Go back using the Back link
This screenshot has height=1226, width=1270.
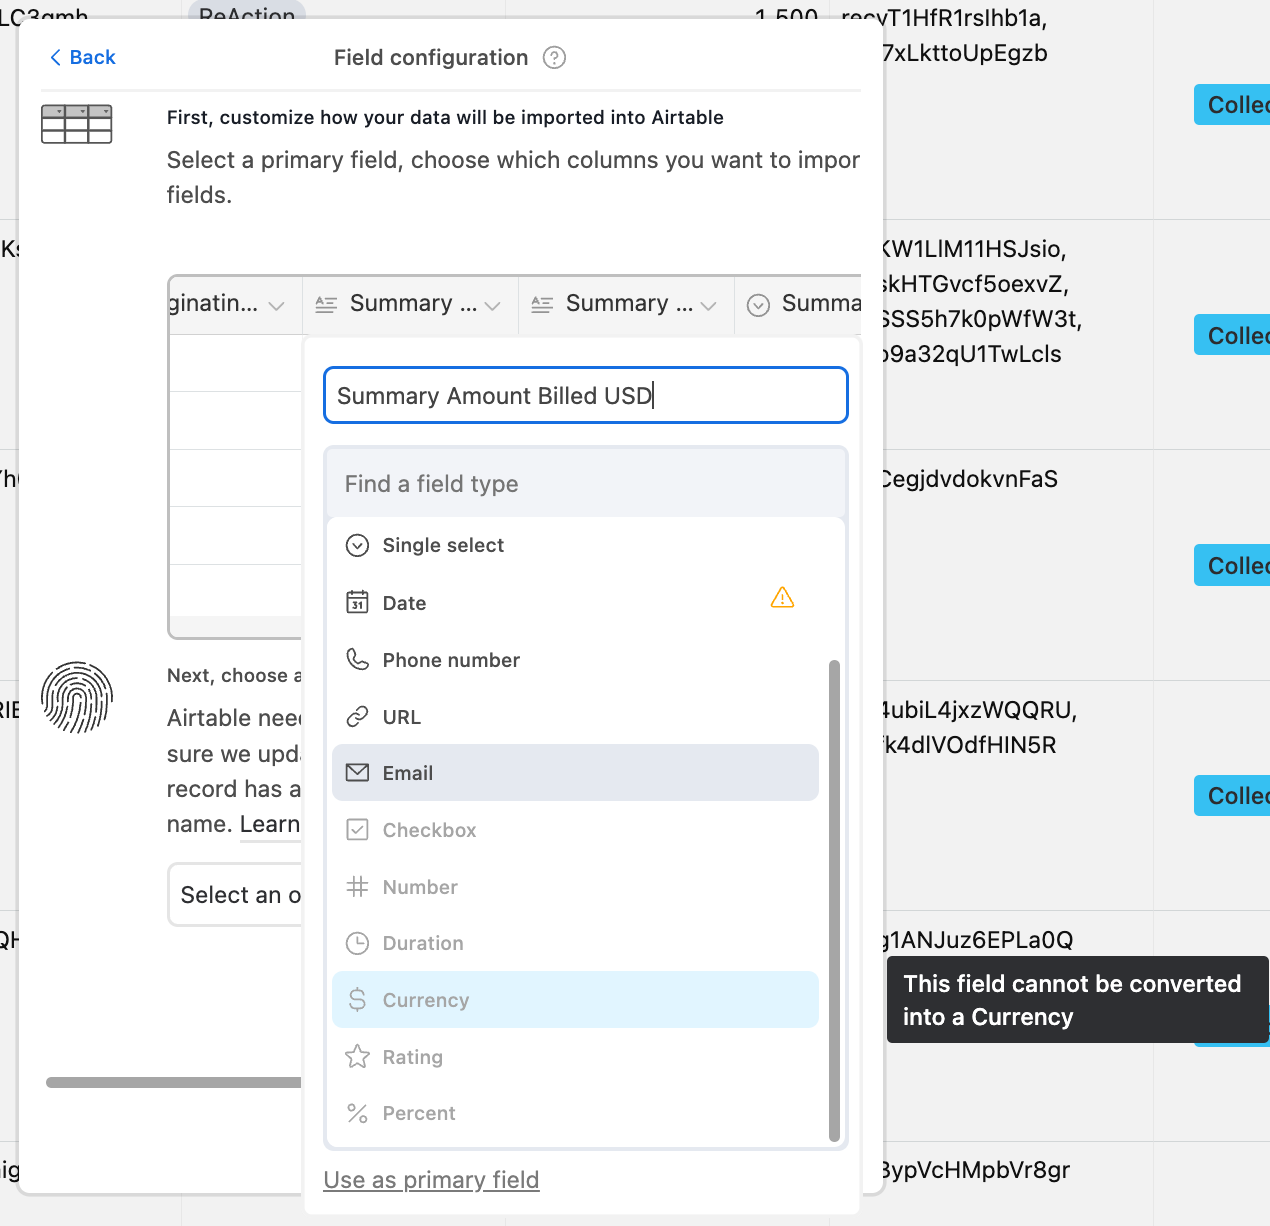click(83, 58)
